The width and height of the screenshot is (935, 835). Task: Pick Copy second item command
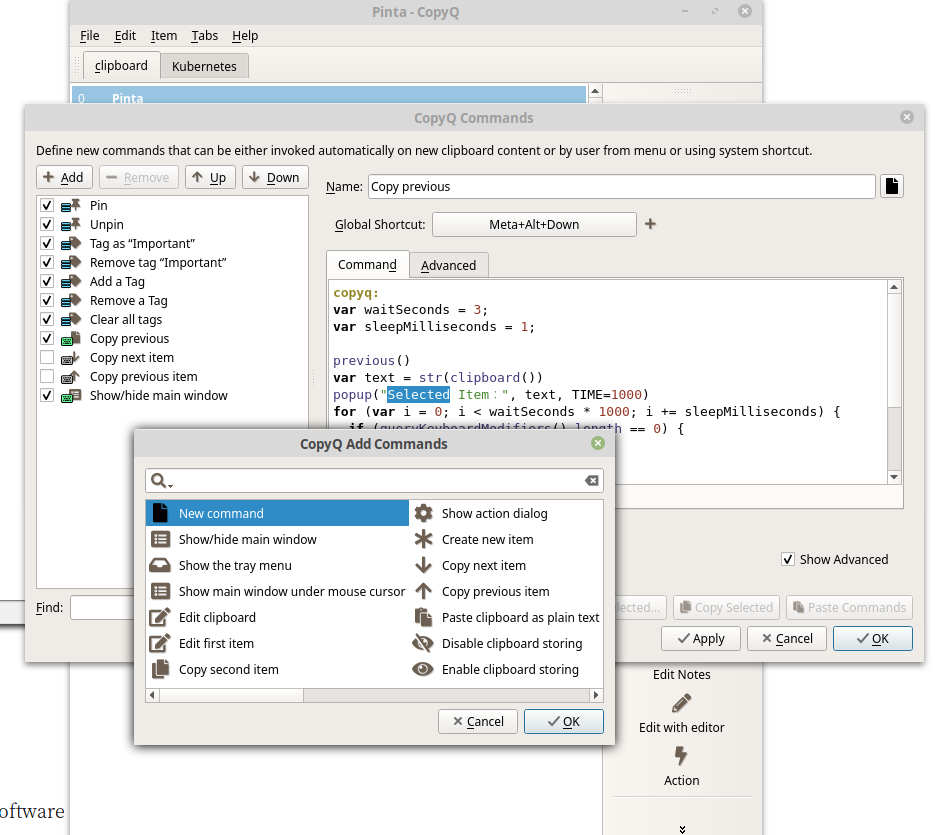tap(277, 669)
